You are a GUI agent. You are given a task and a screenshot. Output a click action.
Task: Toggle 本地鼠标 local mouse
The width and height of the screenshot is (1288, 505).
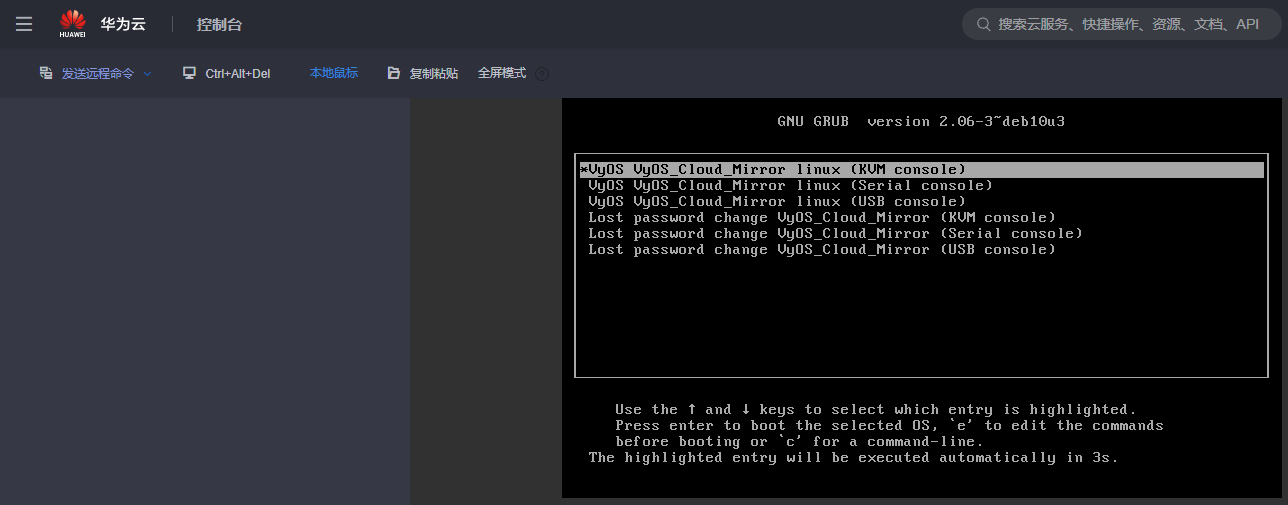(x=334, y=73)
